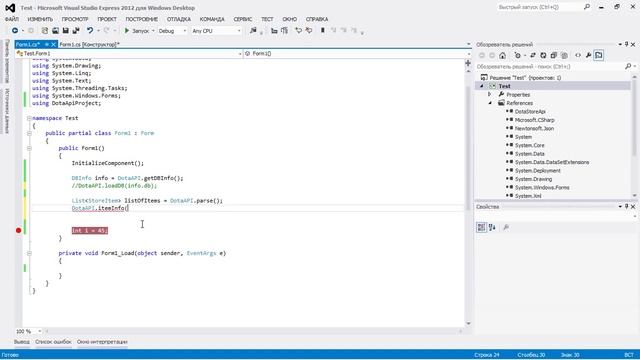Click the New Project toolbar icon
The width and height of the screenshot is (640, 360).
pyautogui.click(x=44, y=31)
